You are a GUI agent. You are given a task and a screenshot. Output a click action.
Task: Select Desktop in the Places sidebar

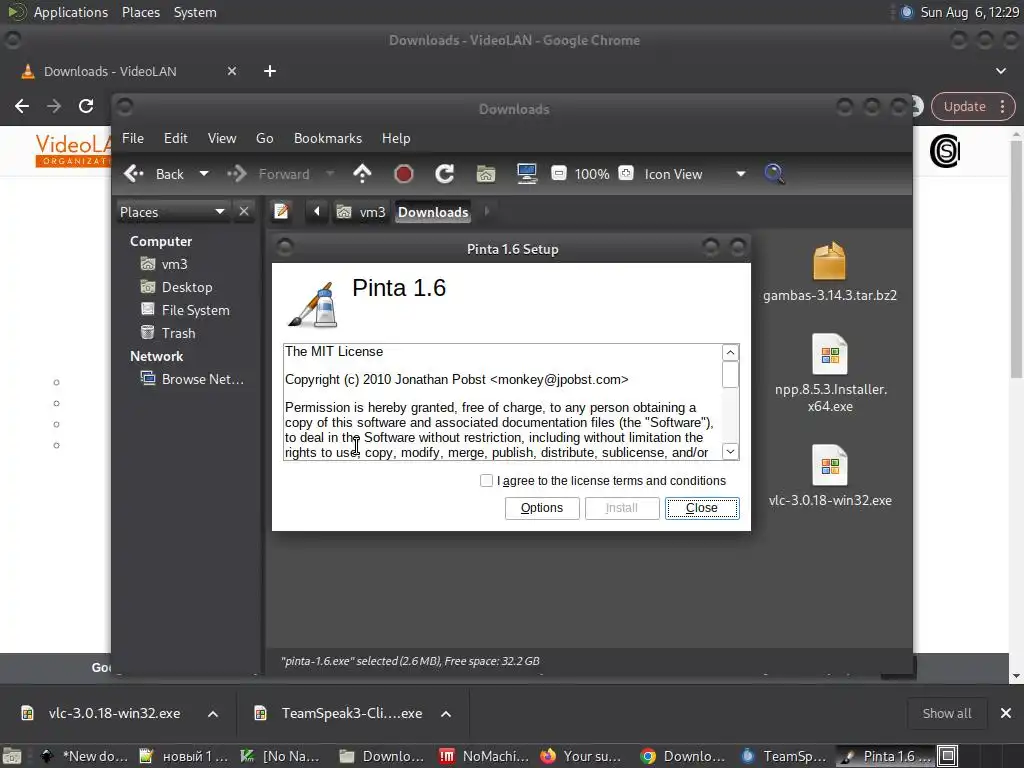(x=176, y=287)
